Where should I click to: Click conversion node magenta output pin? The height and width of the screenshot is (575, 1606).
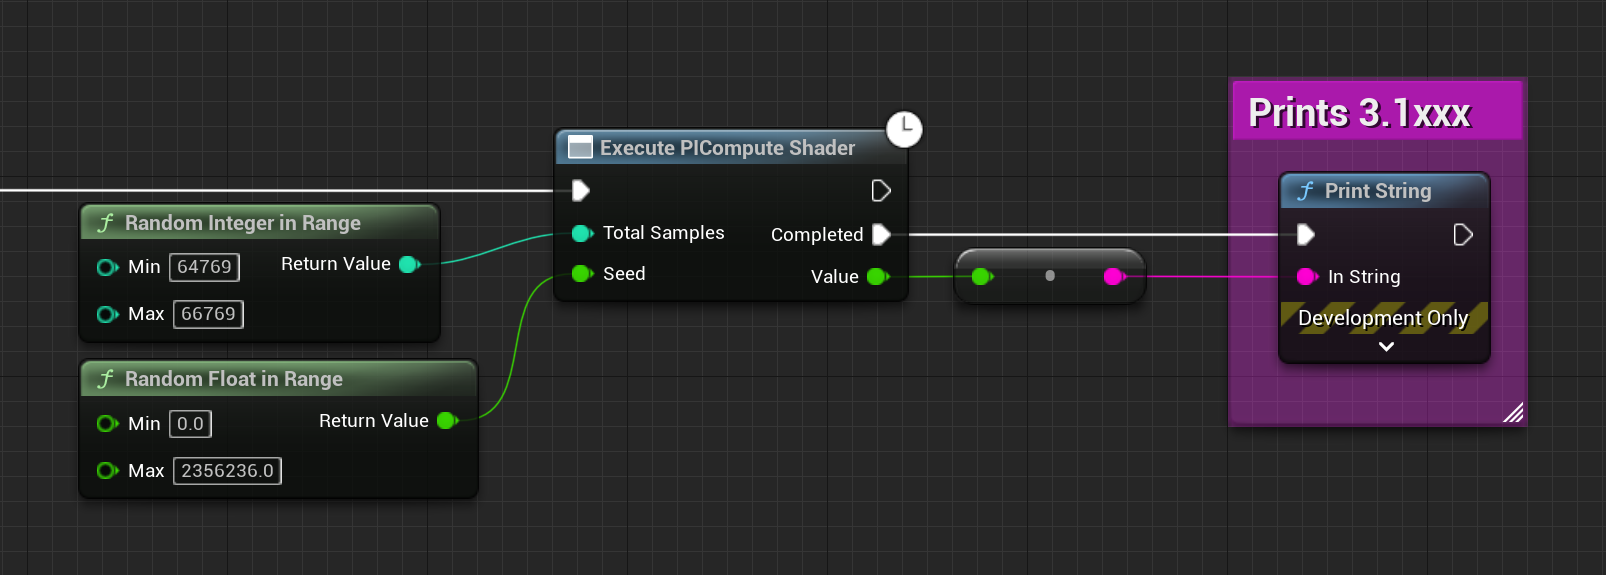pyautogui.click(x=1114, y=277)
